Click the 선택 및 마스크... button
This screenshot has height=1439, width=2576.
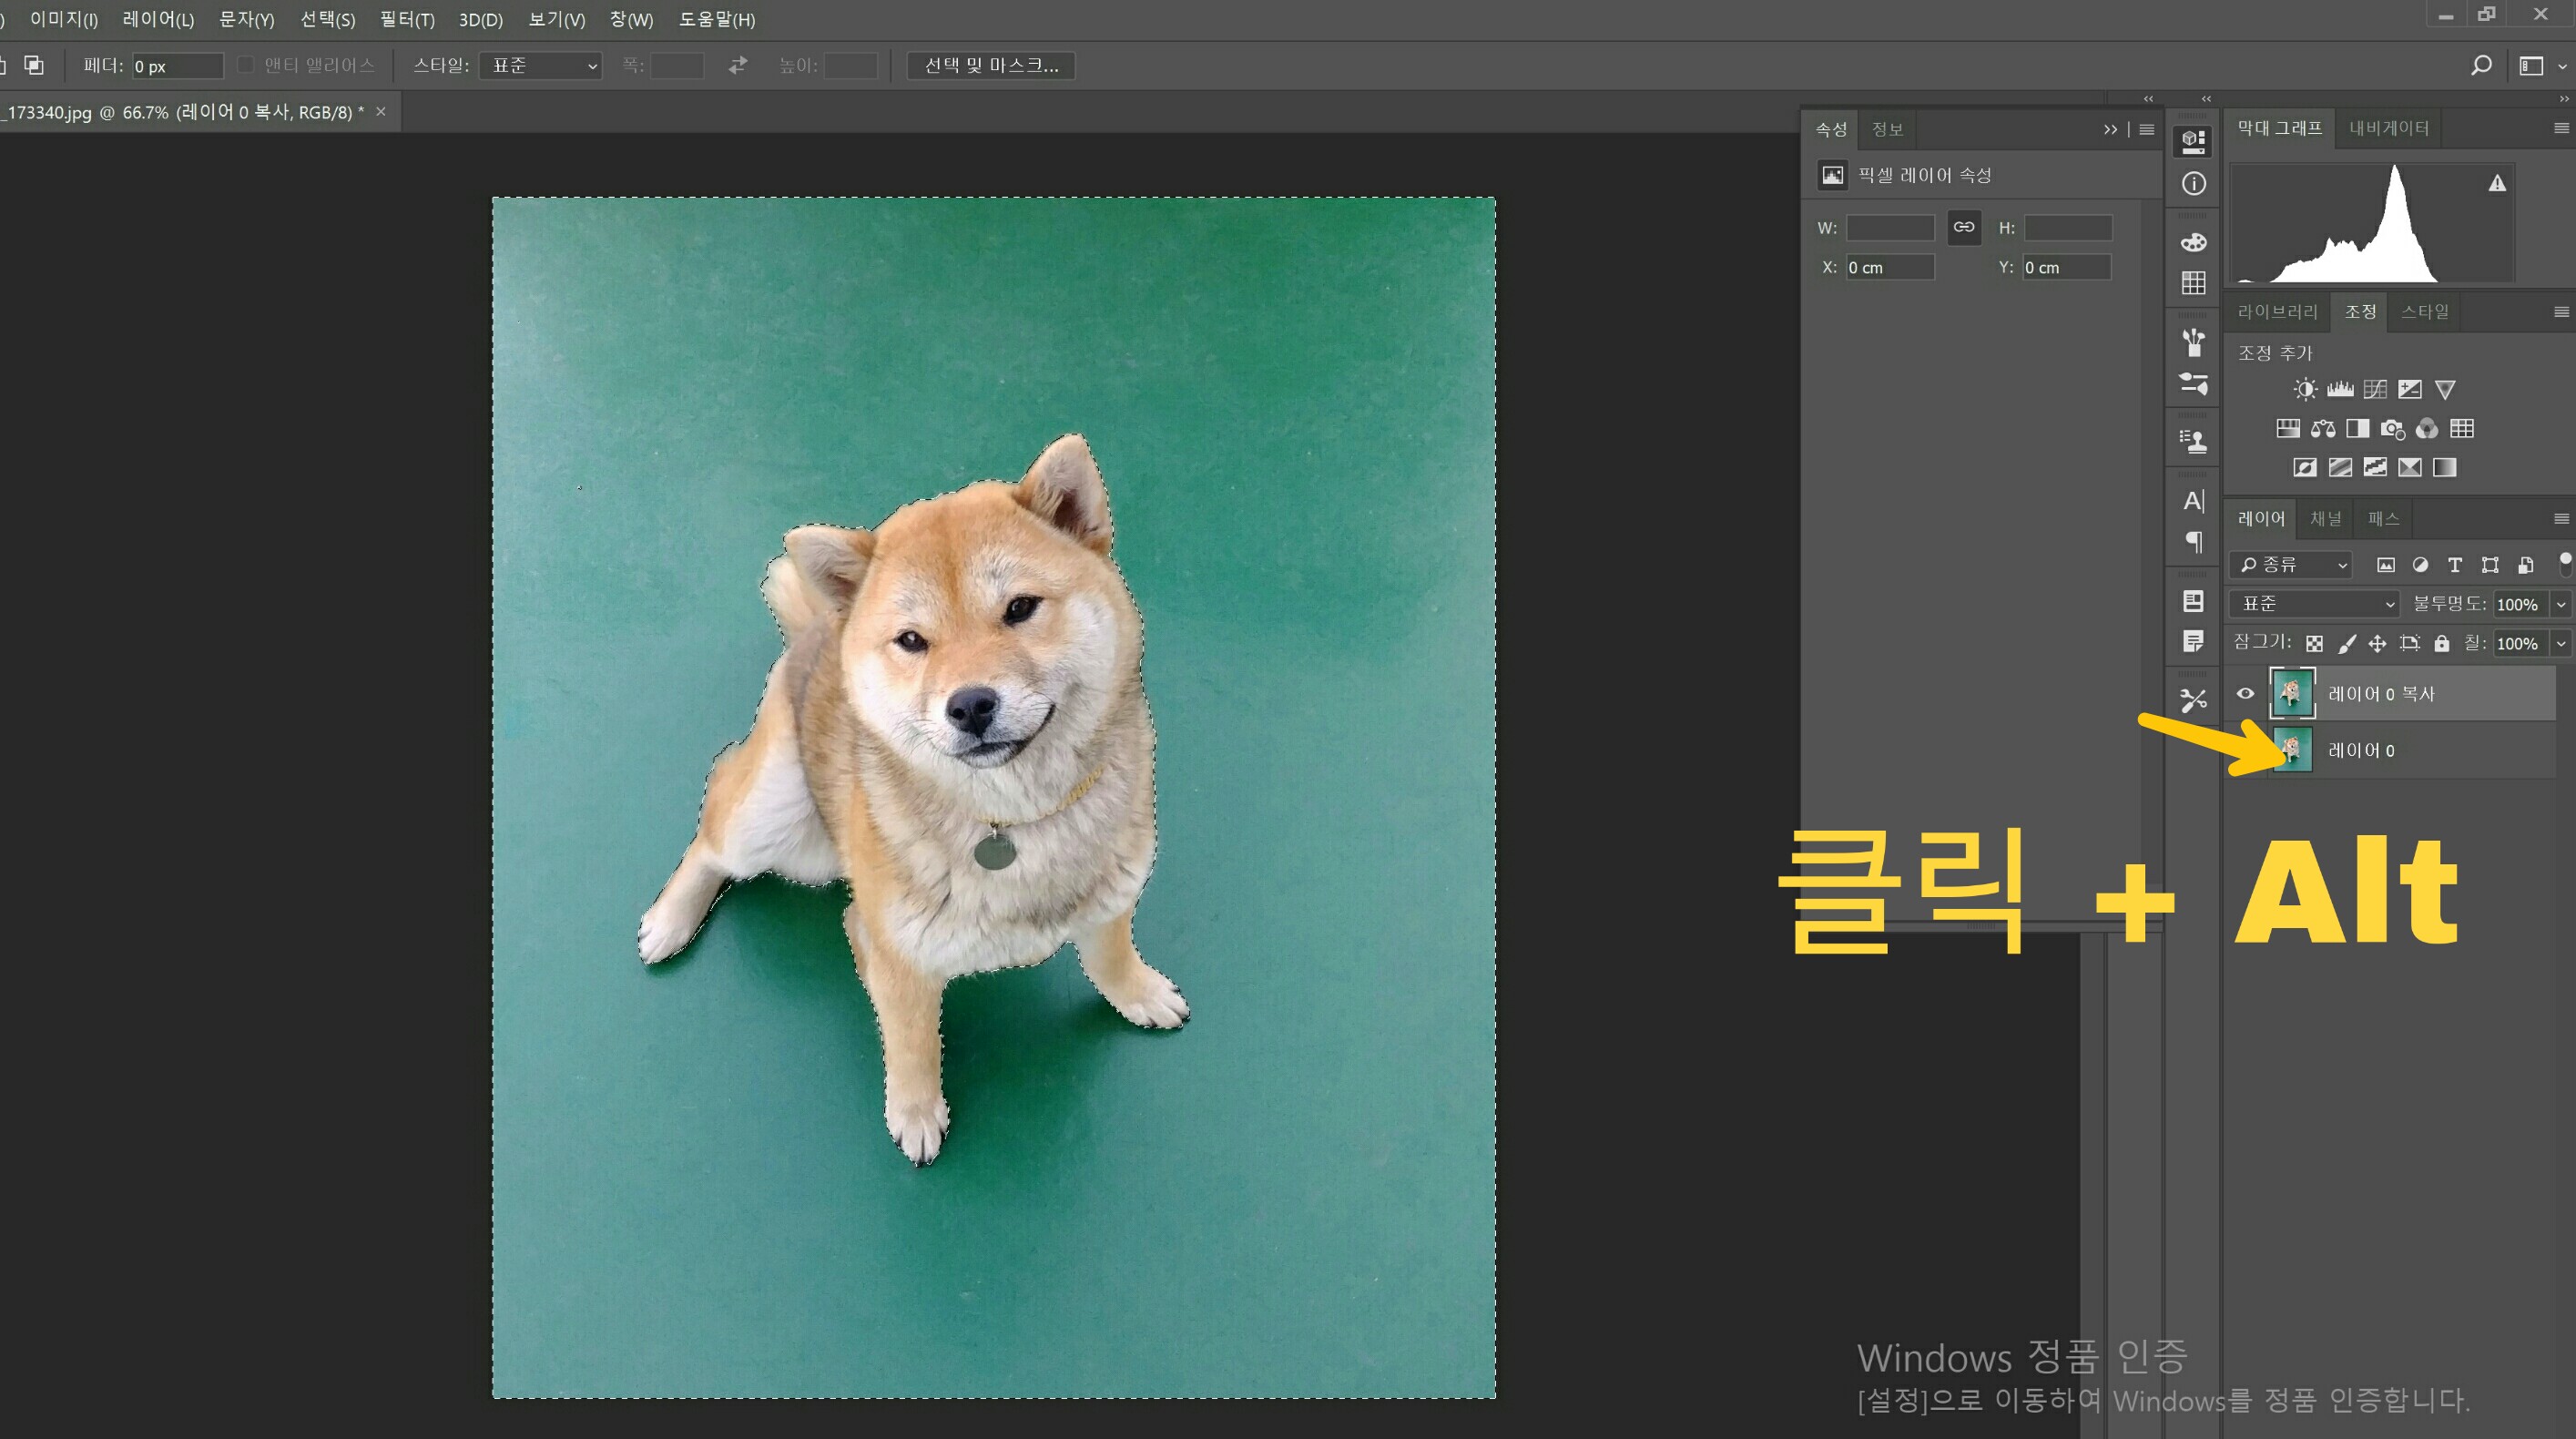coord(990,66)
